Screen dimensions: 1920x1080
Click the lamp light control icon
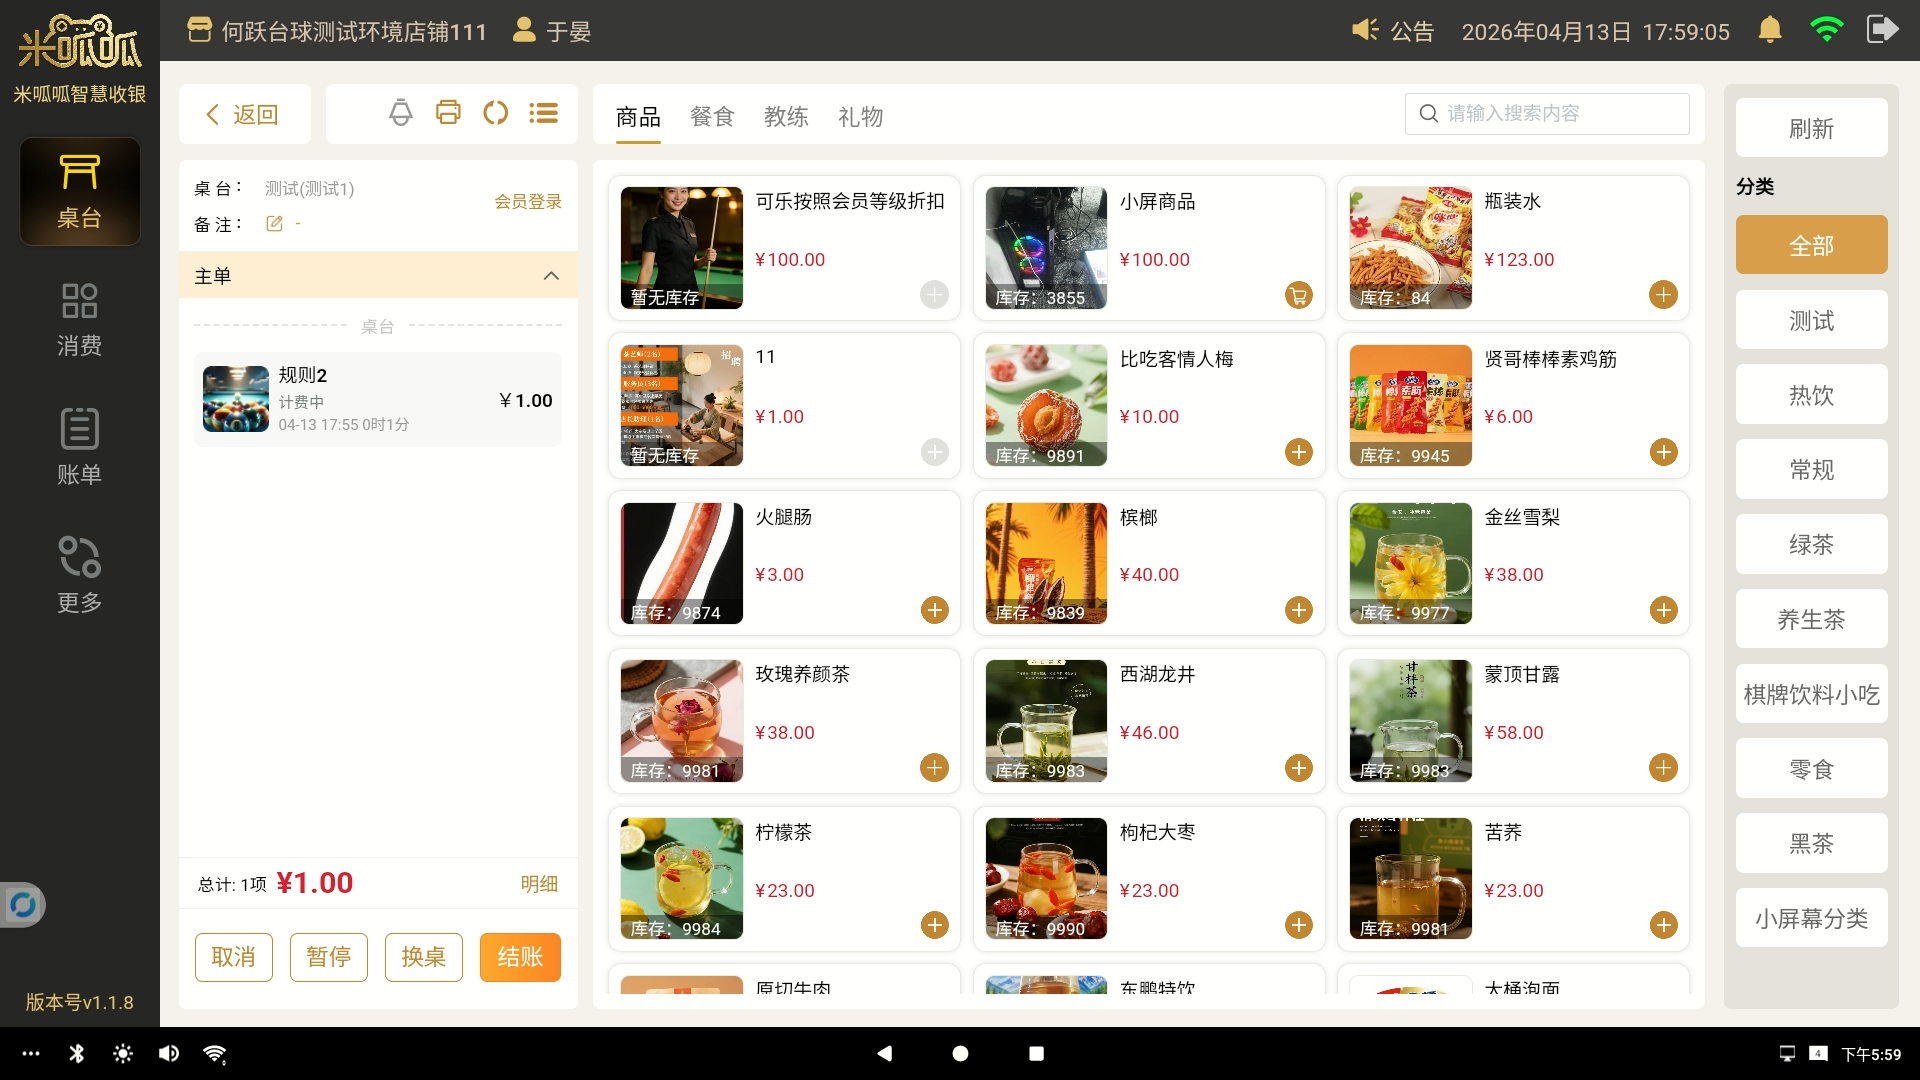(400, 113)
